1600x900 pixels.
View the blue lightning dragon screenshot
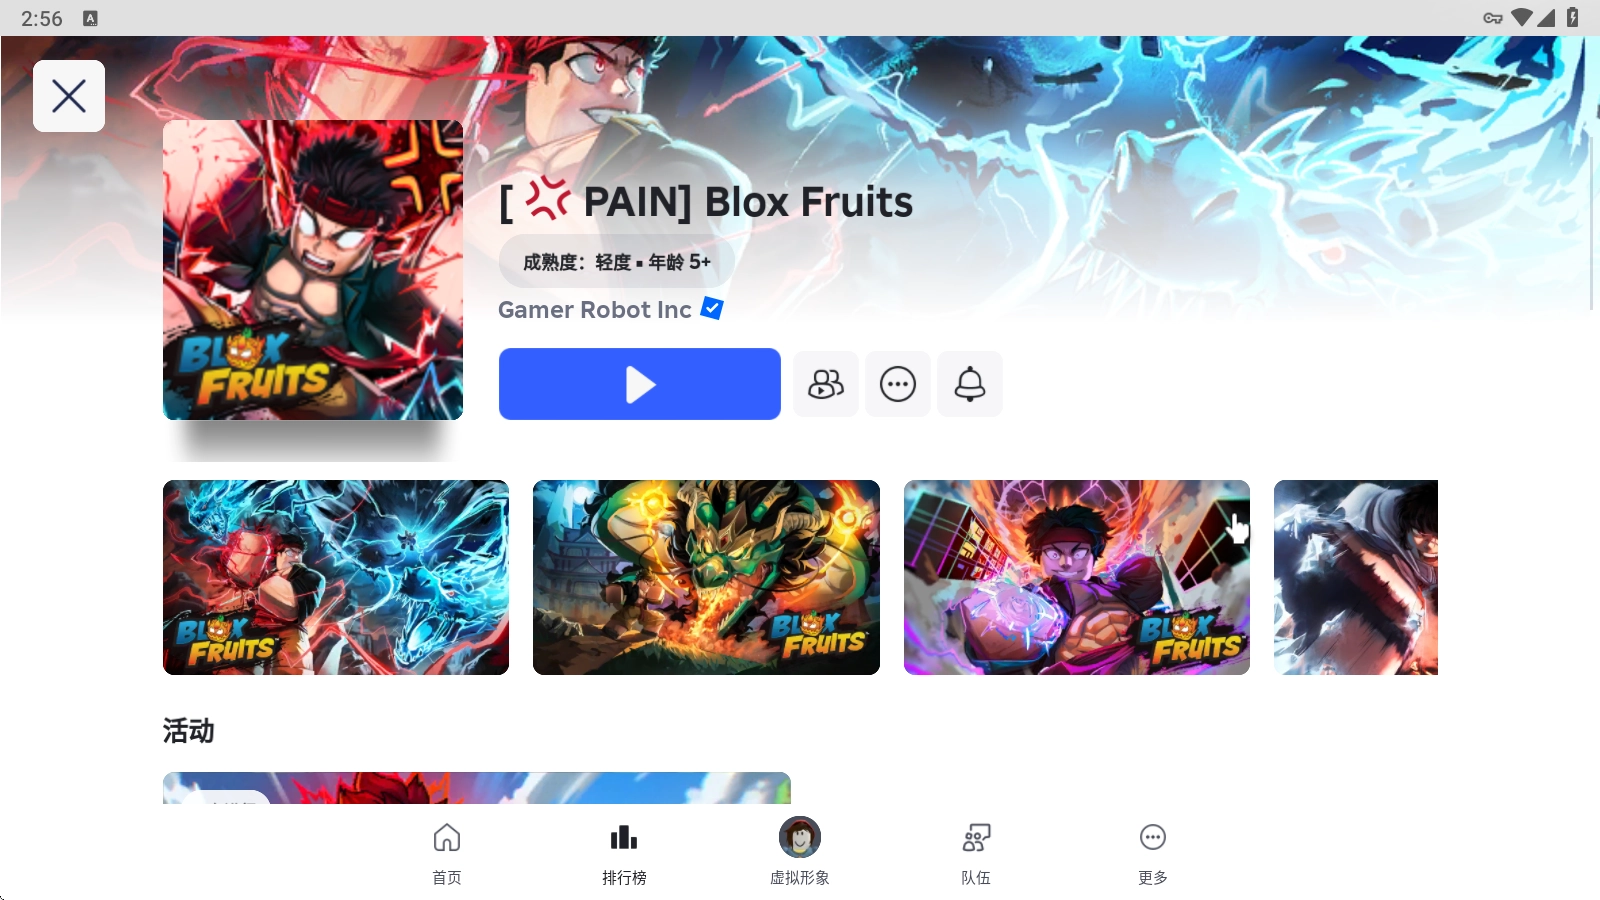pyautogui.click(x=336, y=577)
